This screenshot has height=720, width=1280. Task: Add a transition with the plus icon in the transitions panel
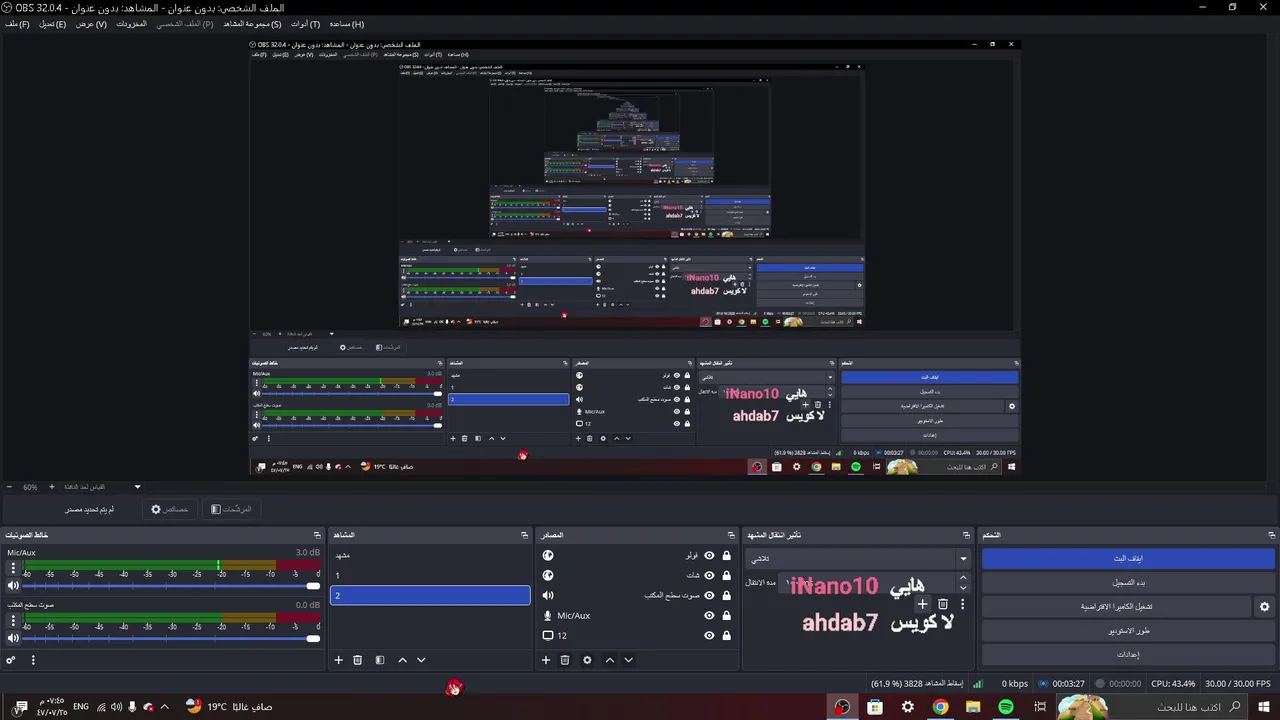(922, 604)
